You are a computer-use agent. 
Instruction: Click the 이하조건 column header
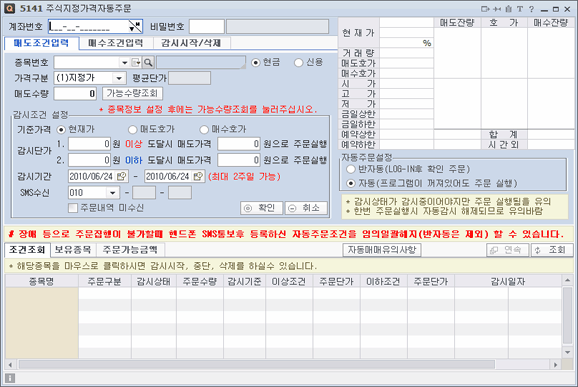384,282
